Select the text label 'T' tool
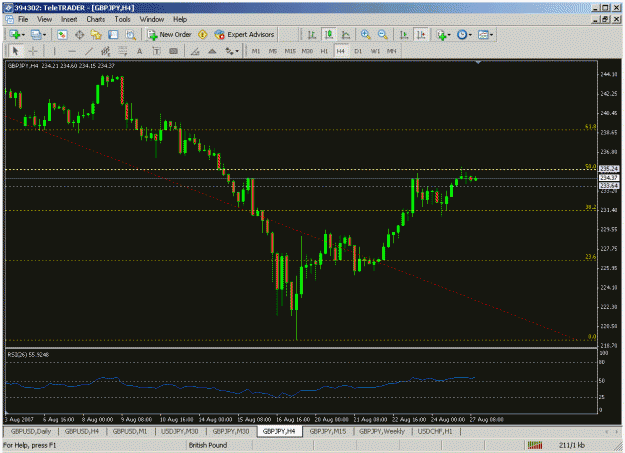 [156, 51]
